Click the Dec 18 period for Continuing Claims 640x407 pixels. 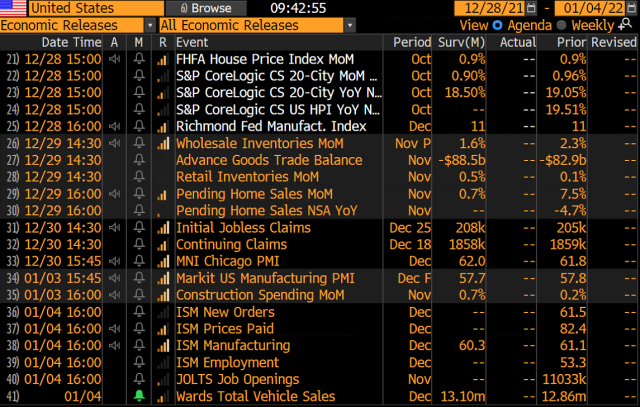410,245
